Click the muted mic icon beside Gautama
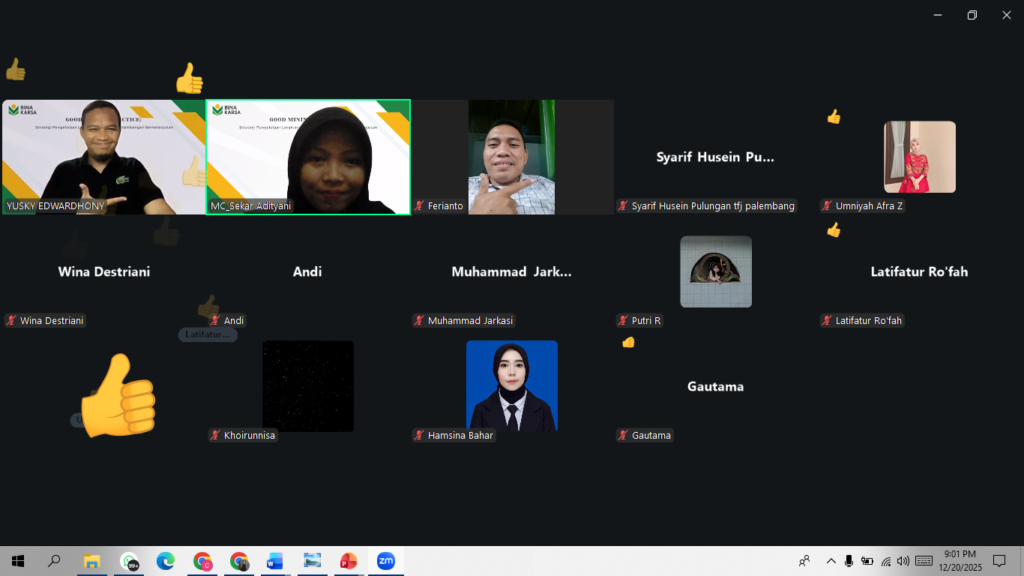This screenshot has height=576, width=1024. click(622, 435)
